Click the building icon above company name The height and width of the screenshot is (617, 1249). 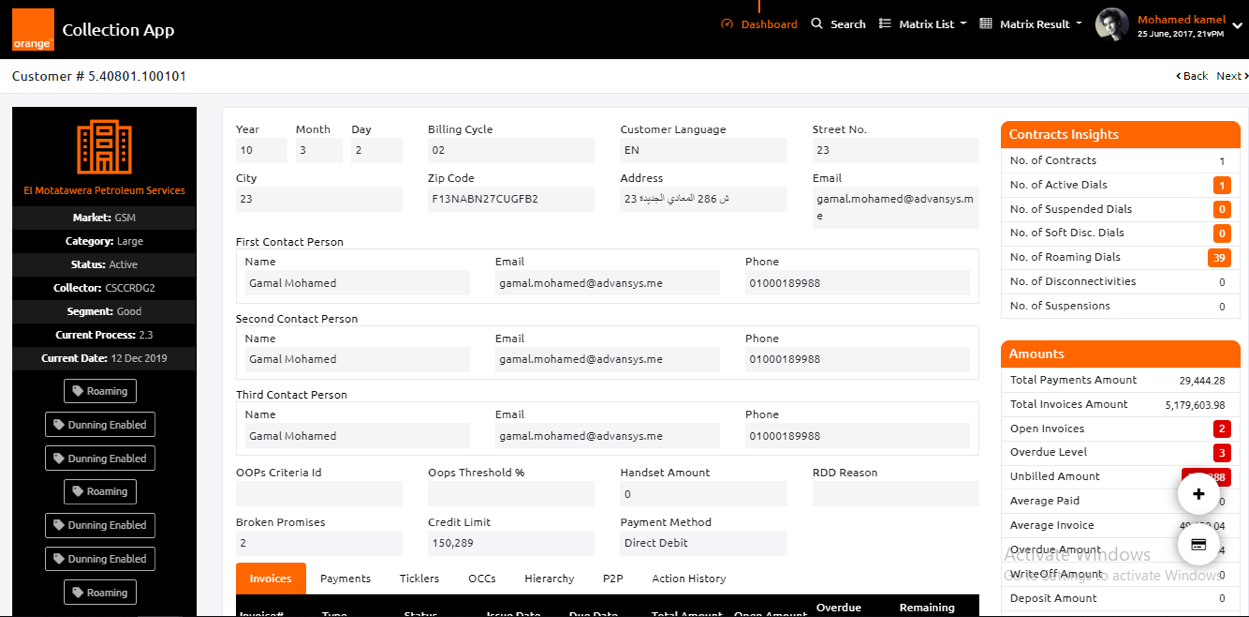coord(105,147)
